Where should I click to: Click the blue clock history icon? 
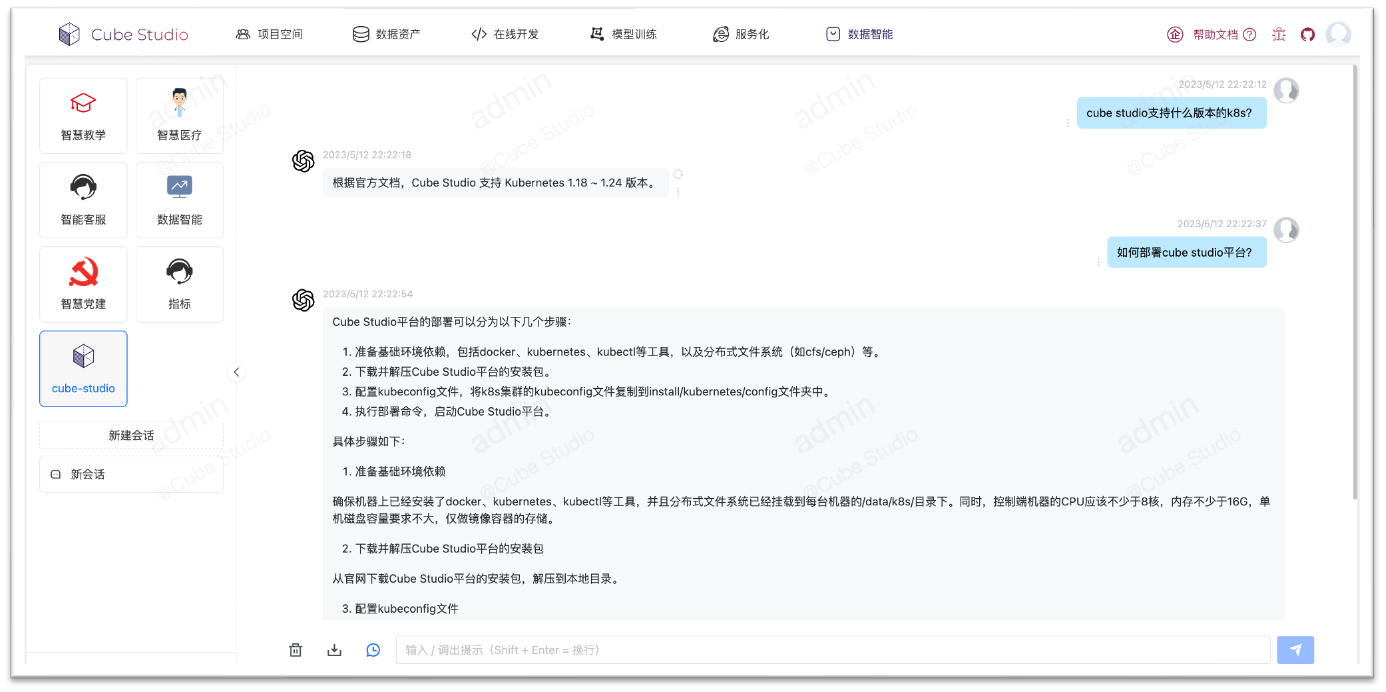(373, 650)
